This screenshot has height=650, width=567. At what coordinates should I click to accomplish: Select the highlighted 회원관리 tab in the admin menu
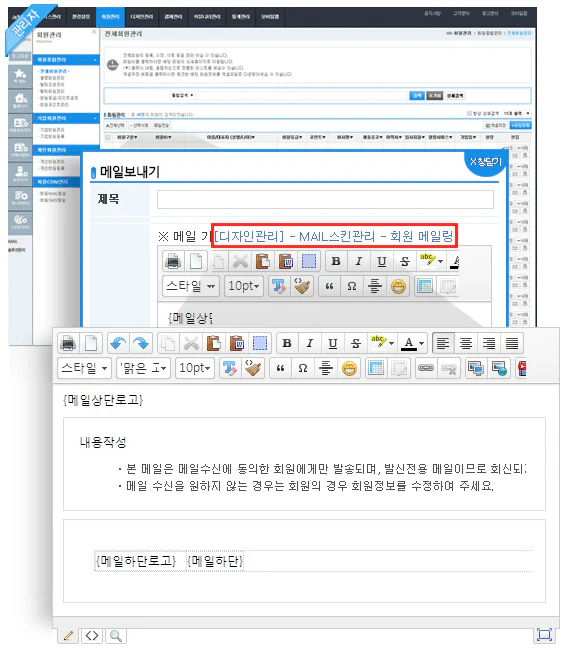(x=110, y=17)
